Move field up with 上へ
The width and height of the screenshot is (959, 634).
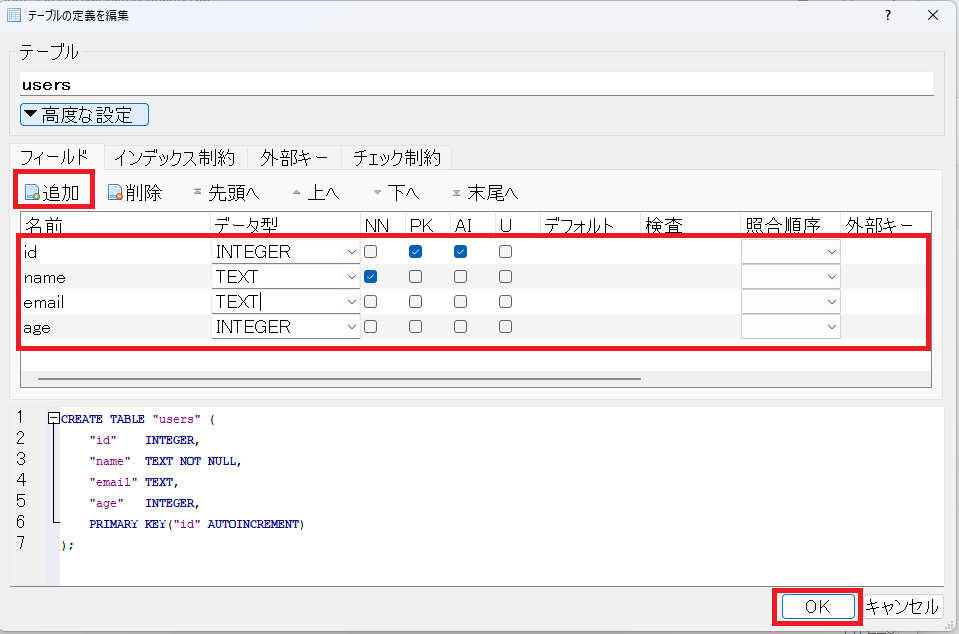point(316,193)
